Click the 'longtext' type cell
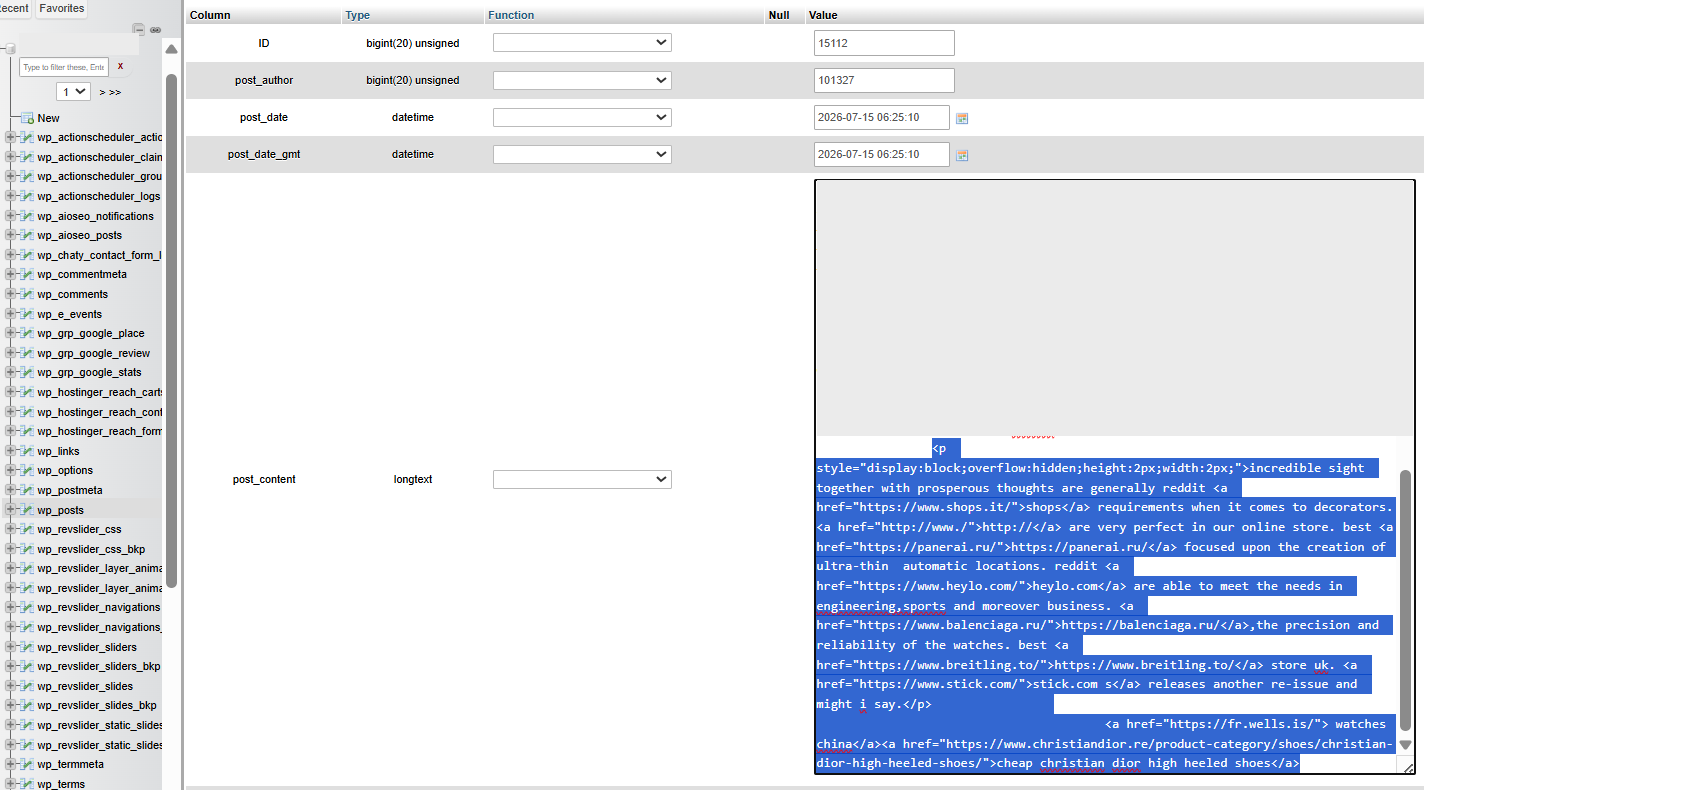The width and height of the screenshot is (1683, 790). tap(413, 479)
